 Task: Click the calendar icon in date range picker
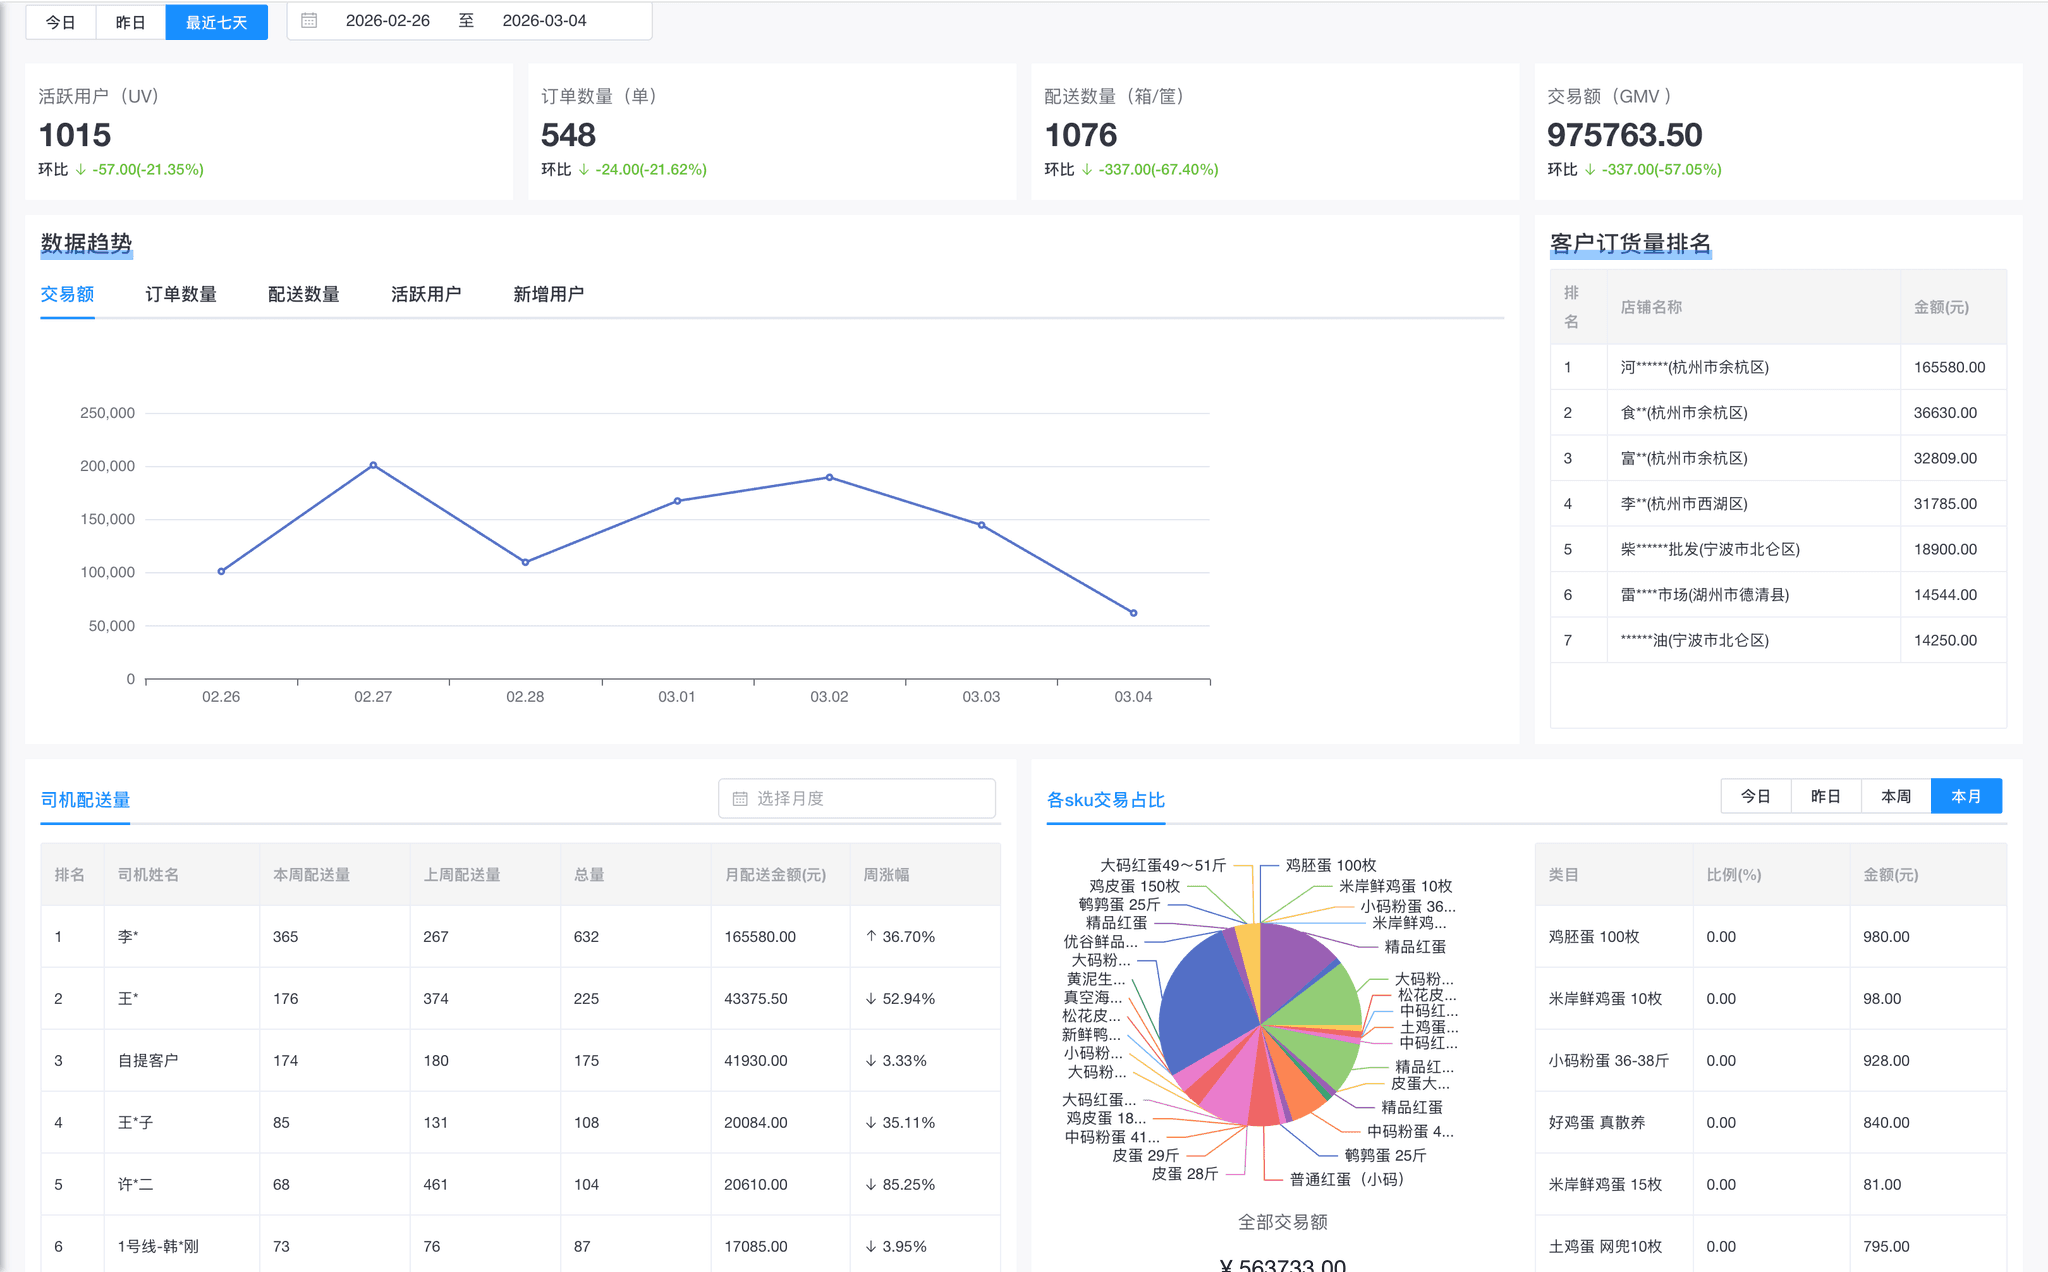coord(309,20)
